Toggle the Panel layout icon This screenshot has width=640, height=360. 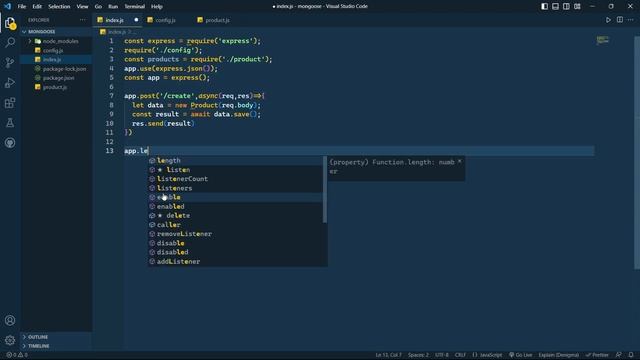[x=556, y=7]
